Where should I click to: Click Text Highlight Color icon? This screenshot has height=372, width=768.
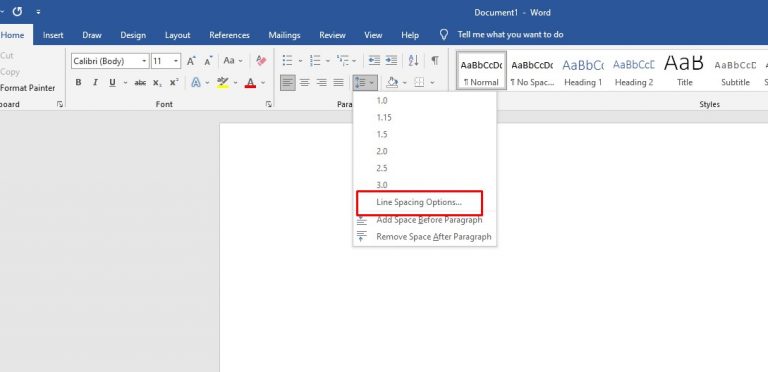pos(222,83)
